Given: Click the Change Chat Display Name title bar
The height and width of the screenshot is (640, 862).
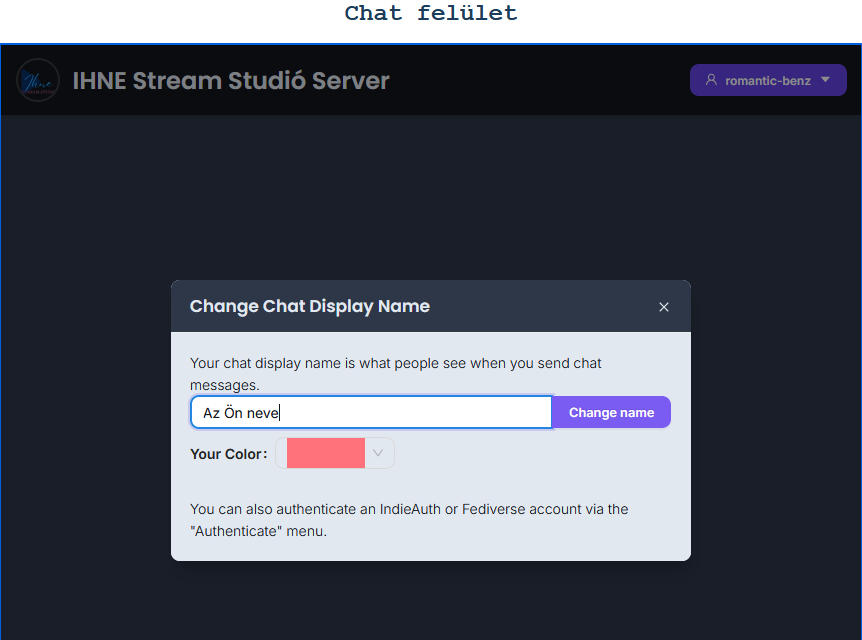Looking at the screenshot, I should coord(309,306).
